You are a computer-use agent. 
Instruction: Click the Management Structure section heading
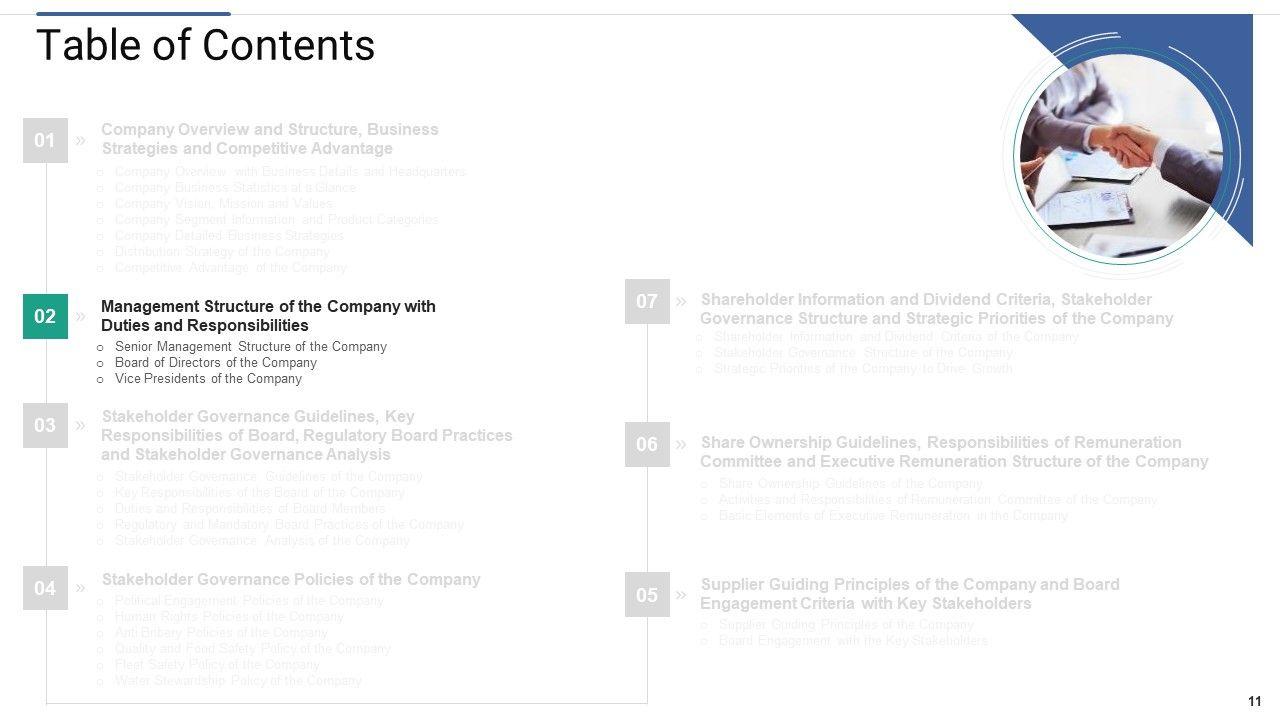click(x=268, y=316)
